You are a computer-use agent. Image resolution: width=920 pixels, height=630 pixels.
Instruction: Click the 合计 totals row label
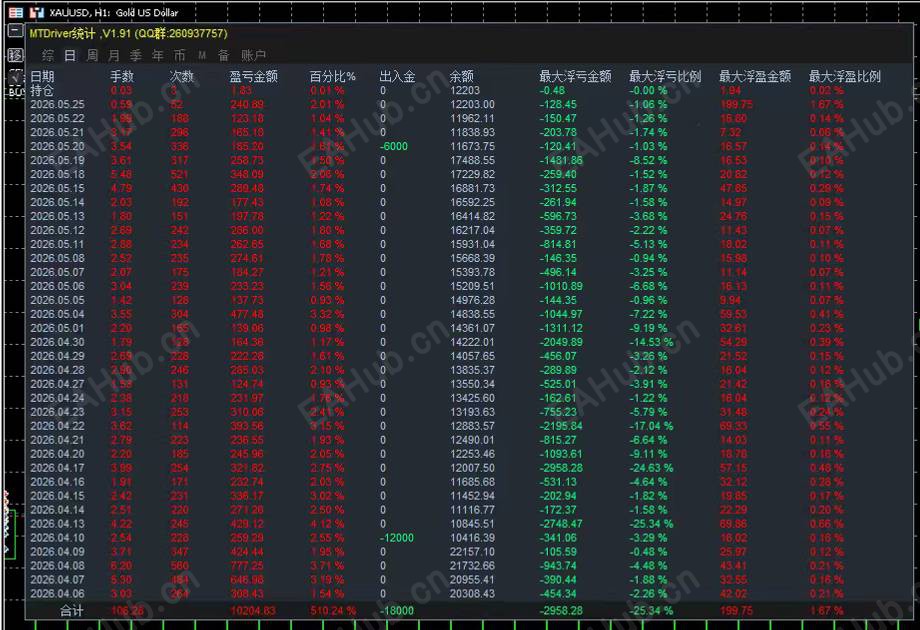coord(72,611)
